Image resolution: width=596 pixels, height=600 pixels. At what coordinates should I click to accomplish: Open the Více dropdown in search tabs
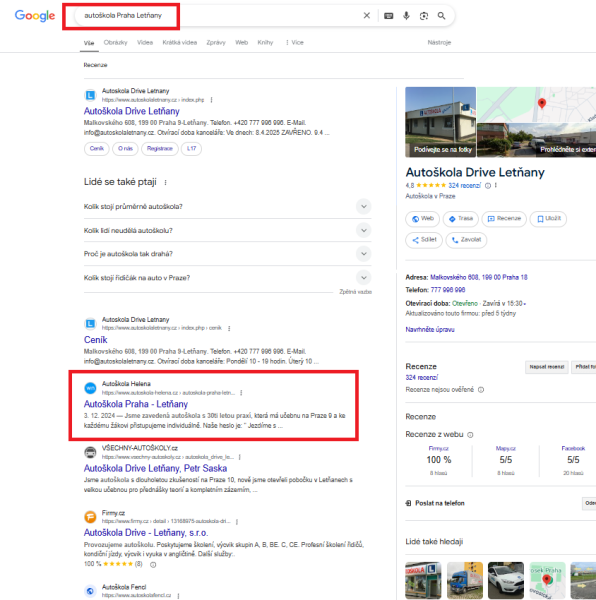pos(295,42)
